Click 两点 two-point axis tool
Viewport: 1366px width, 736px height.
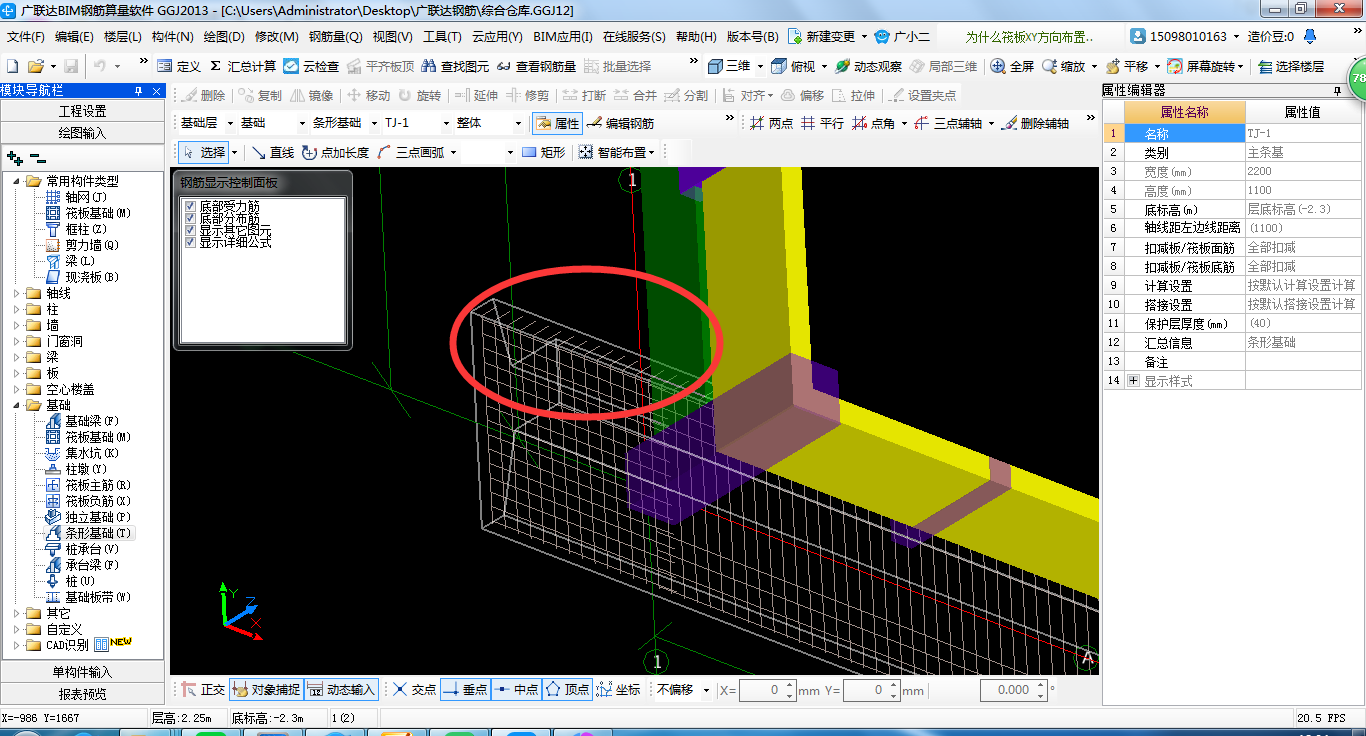[771, 123]
